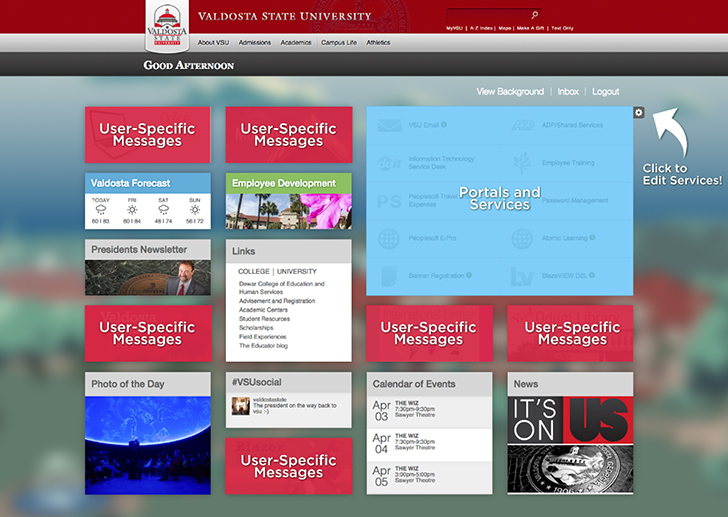Click the green info dot beside VSU Email
The width and height of the screenshot is (728, 517).
pyautogui.click(x=444, y=124)
